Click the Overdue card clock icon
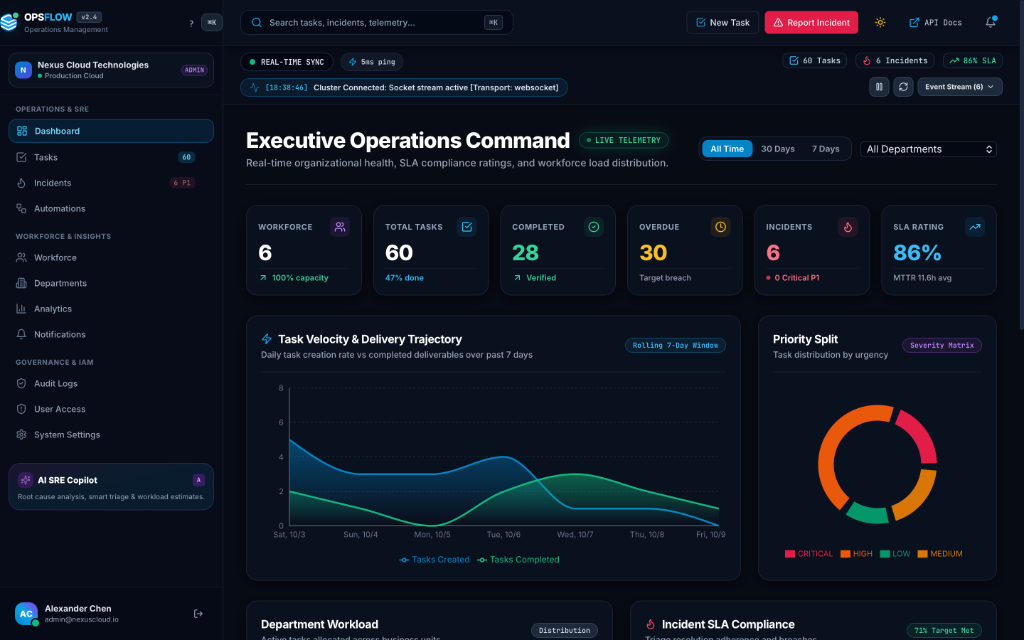The width and height of the screenshot is (1024, 640). pos(720,227)
